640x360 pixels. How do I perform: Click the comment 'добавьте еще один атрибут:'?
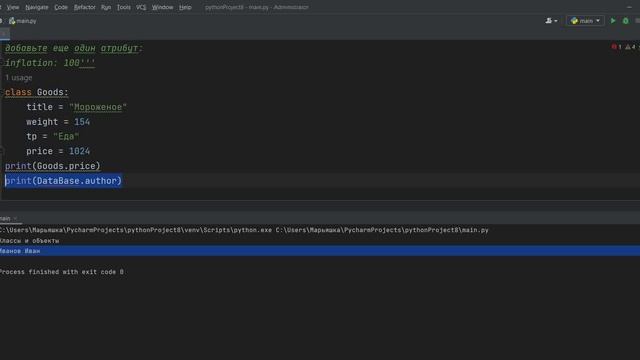[x=74, y=48]
